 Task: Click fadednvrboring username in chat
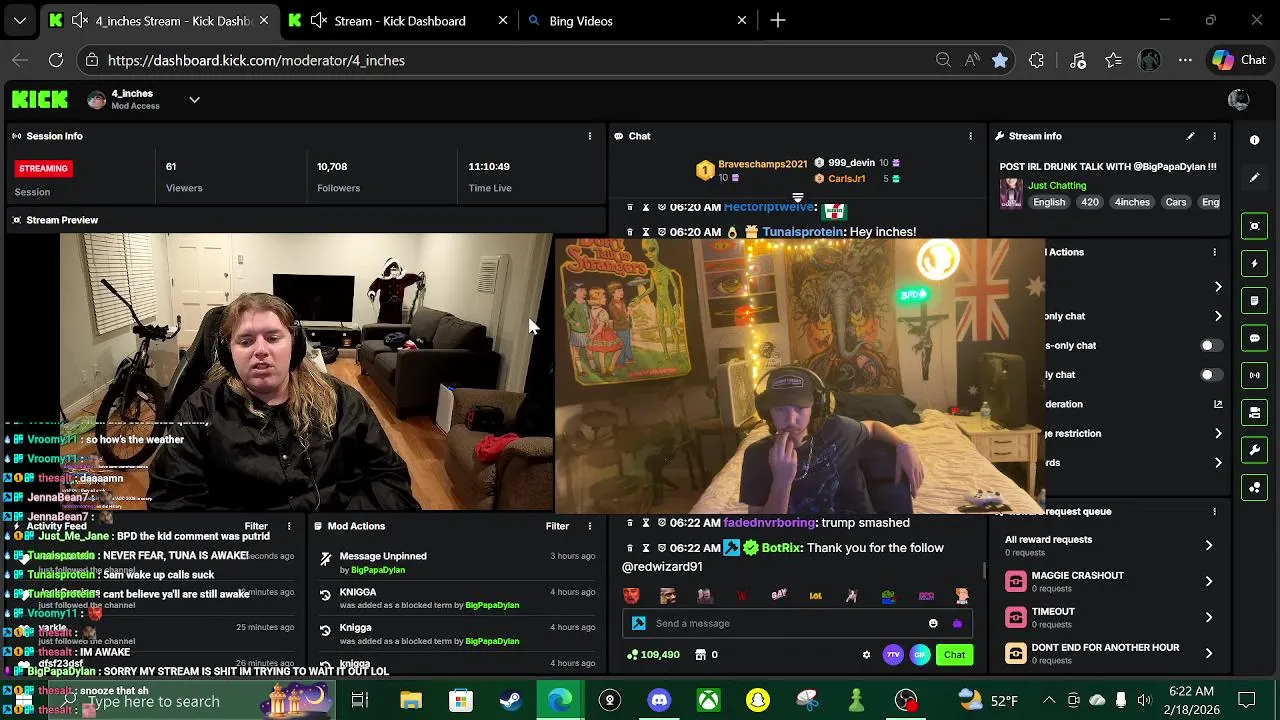pyautogui.click(x=769, y=522)
